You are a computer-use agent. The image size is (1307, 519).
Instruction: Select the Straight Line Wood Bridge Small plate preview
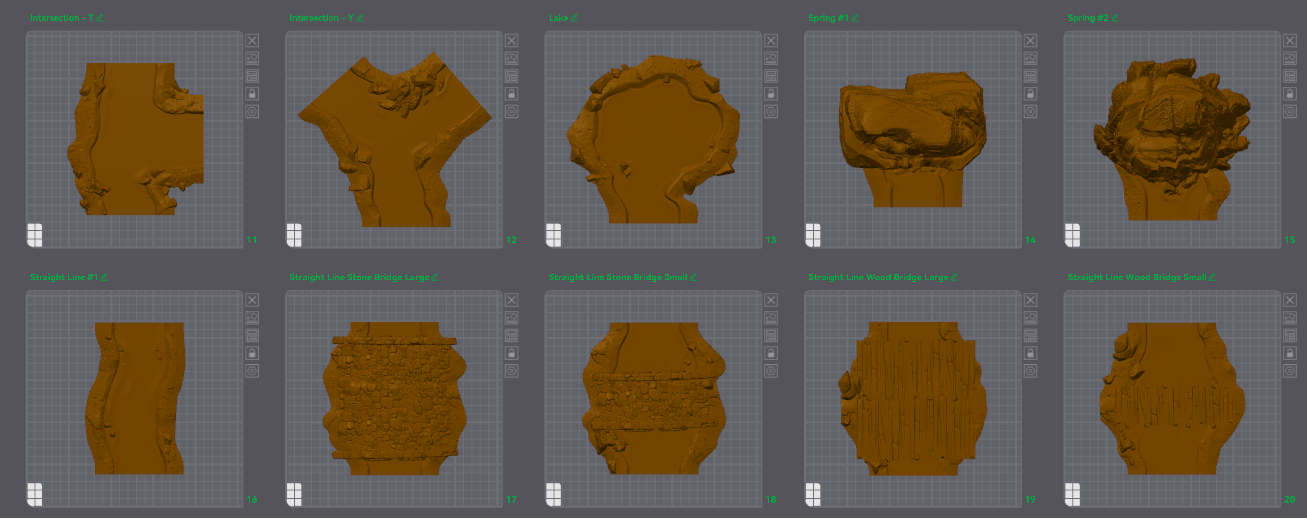(1172, 398)
